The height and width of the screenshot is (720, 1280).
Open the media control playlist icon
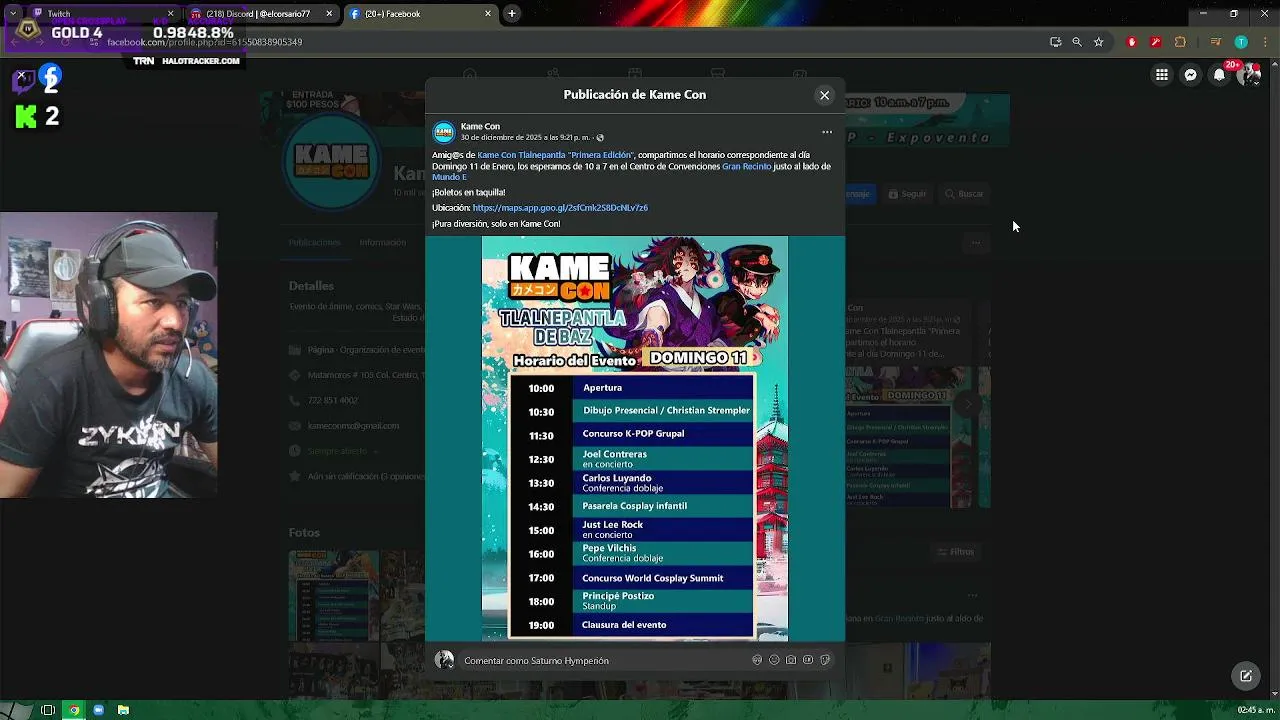[x=1216, y=42]
